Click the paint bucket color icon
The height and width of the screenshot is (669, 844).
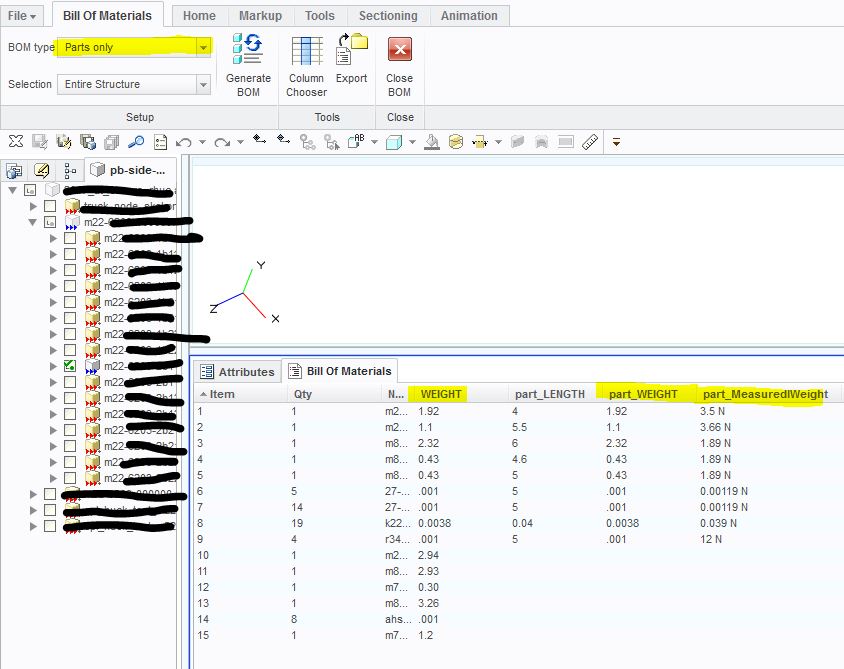(432, 142)
